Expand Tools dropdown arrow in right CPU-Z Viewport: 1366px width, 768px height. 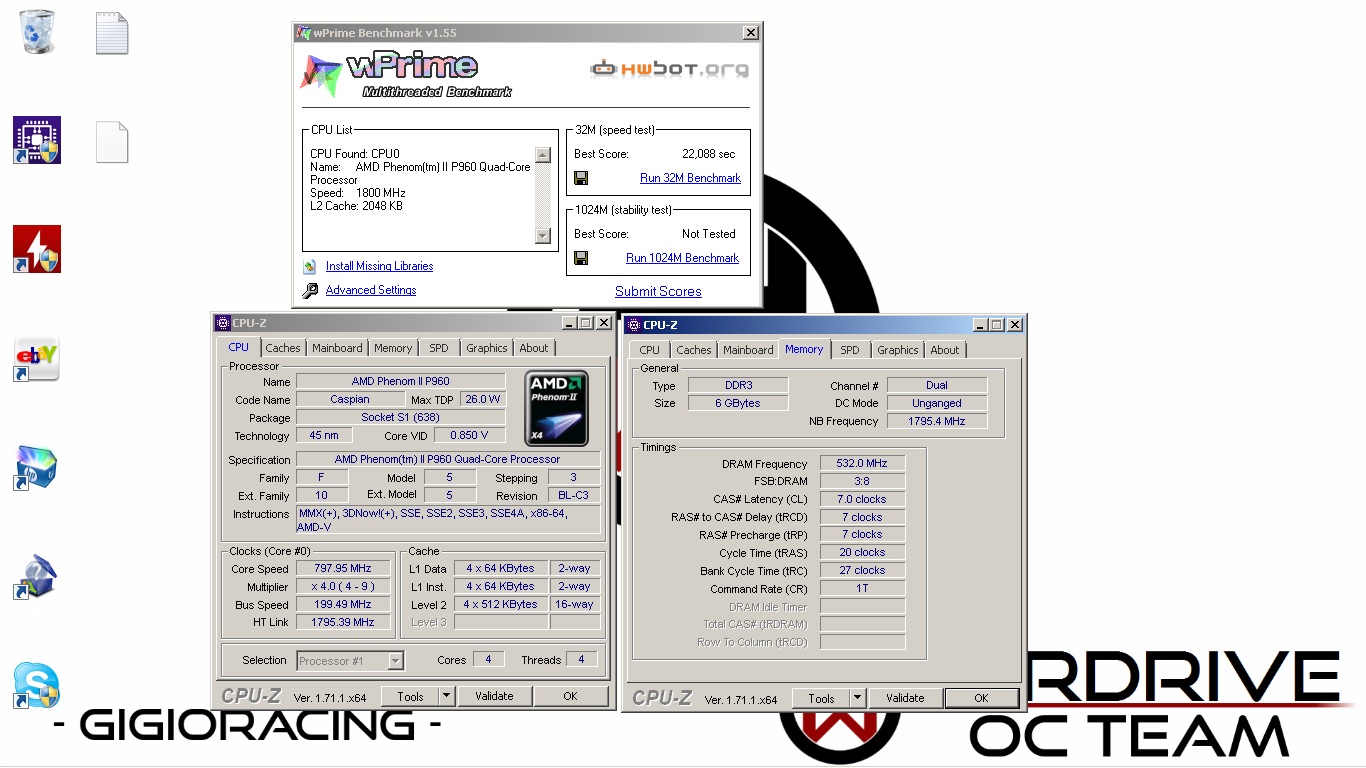pyautogui.click(x=857, y=698)
